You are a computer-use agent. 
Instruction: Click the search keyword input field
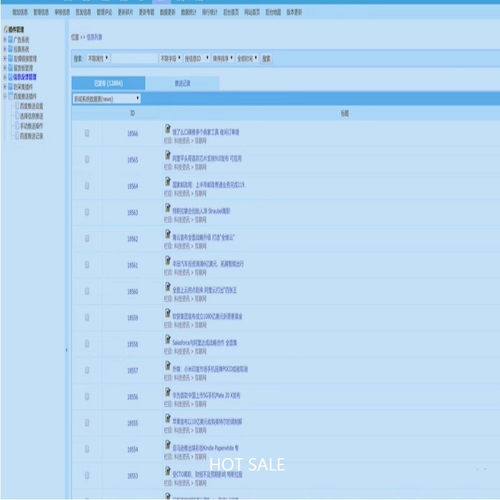click(135, 59)
